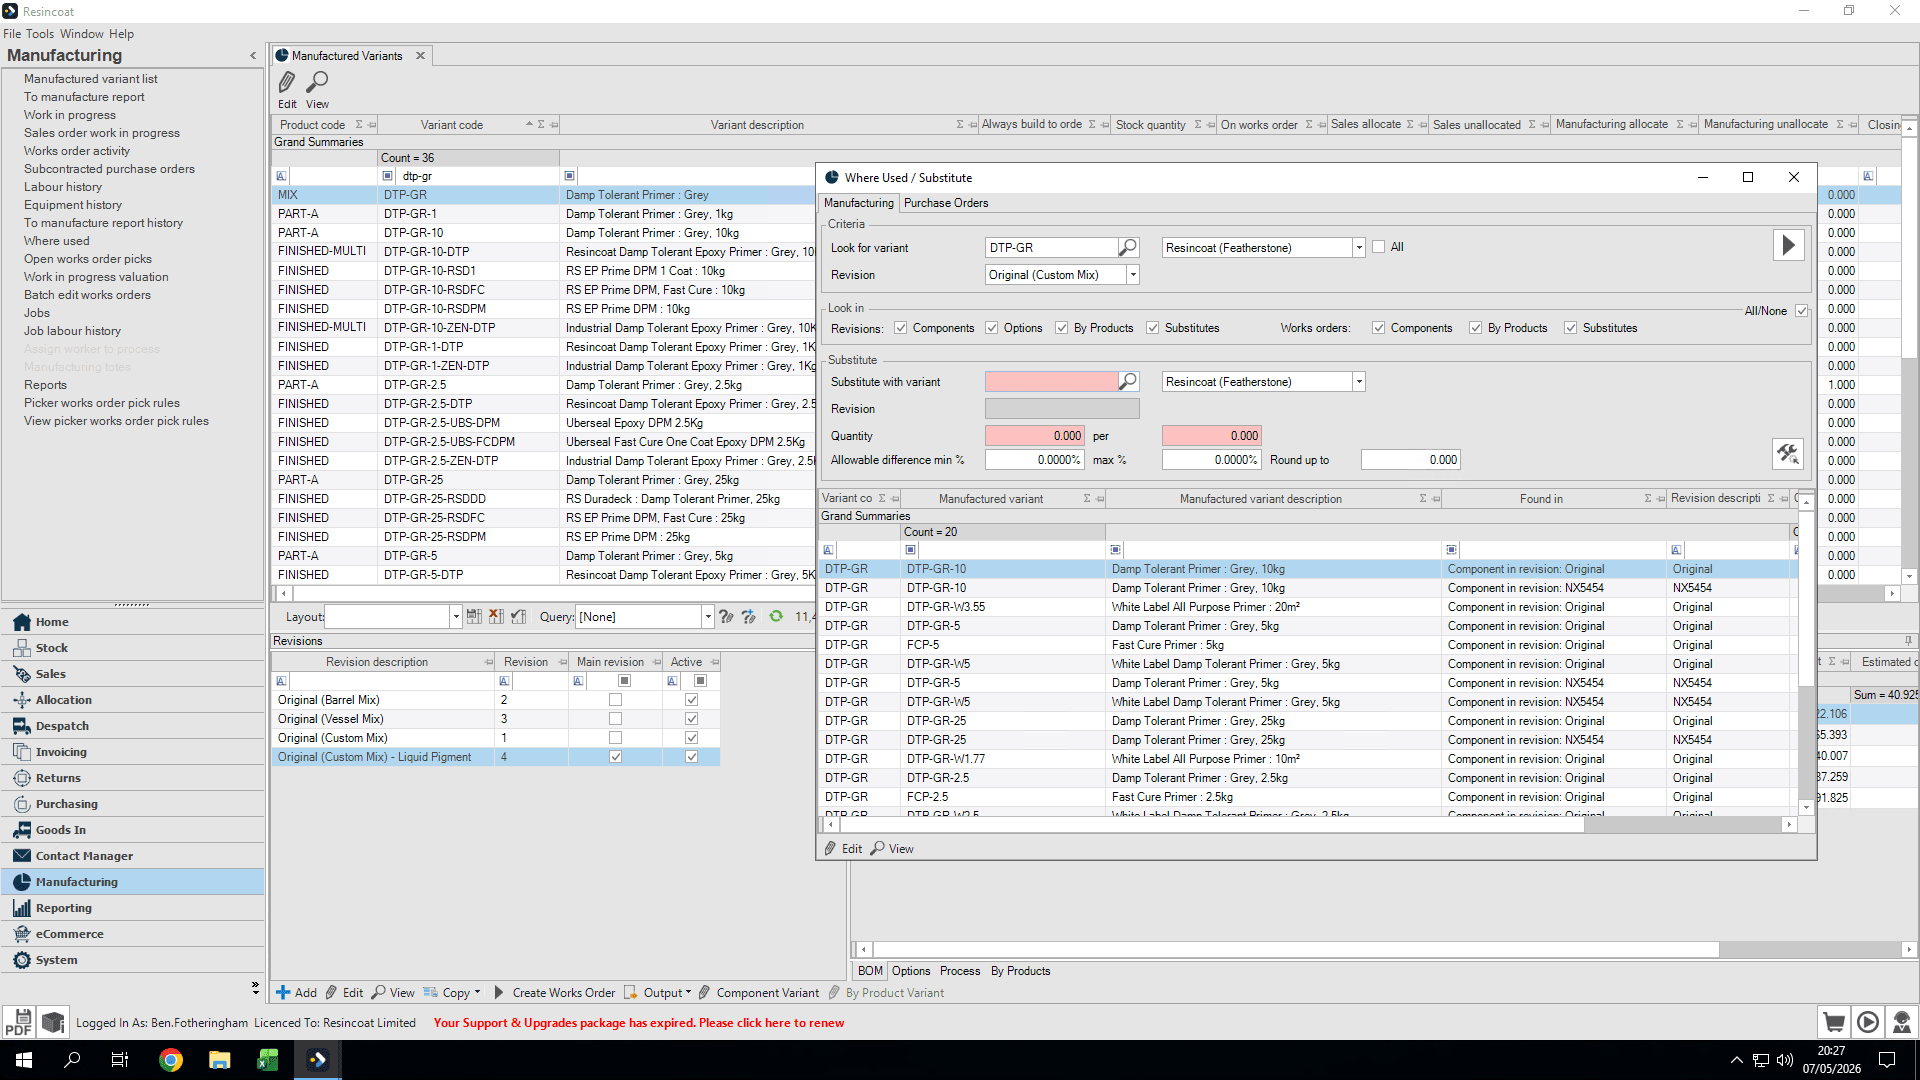Toggle the All checkbox beside the site dropdown

pos(1379,247)
